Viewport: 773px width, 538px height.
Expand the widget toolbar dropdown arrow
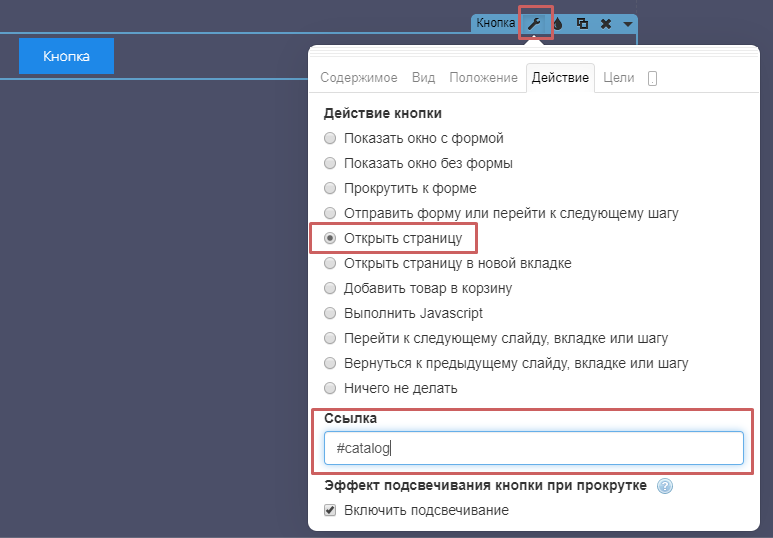627,23
